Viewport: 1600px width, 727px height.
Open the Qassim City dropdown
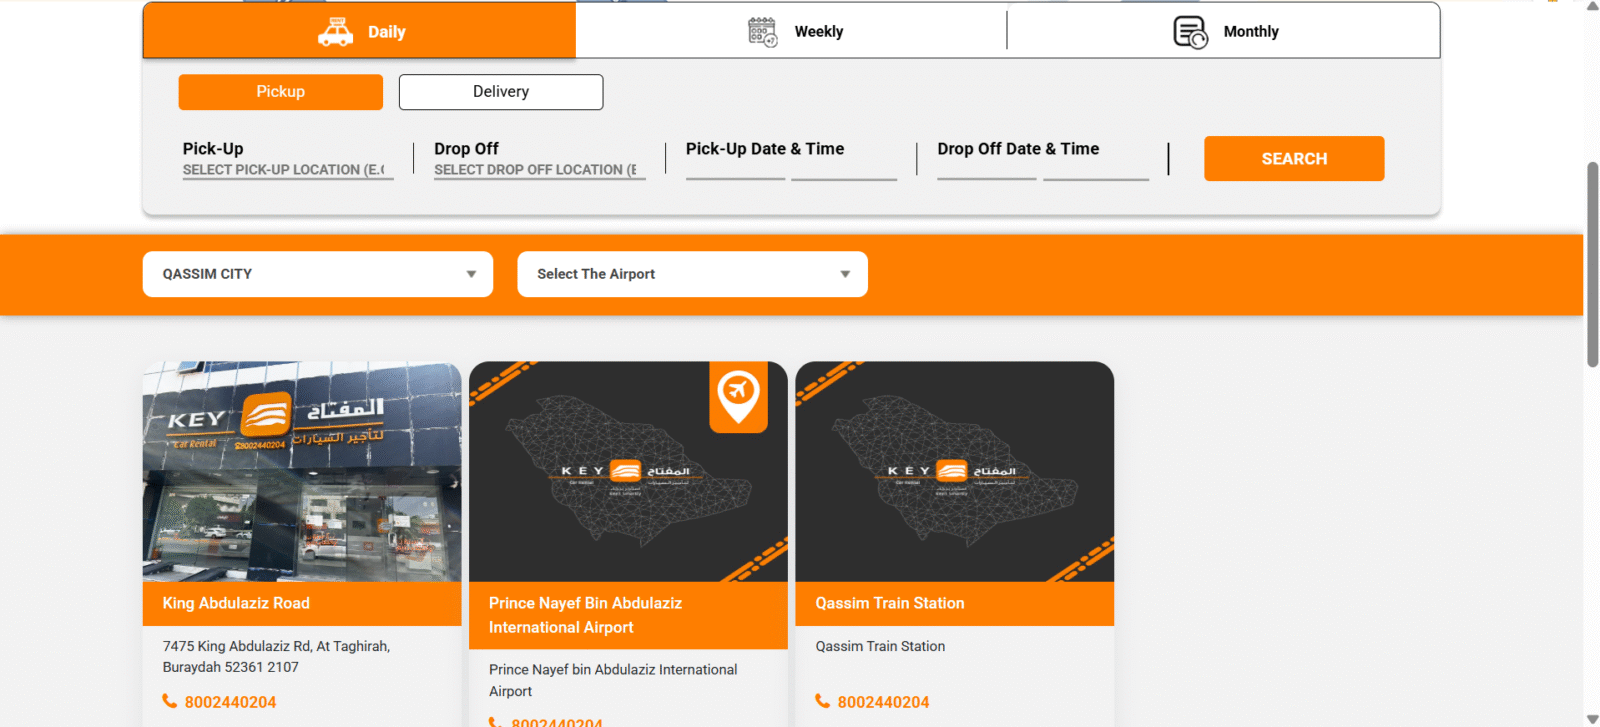click(x=317, y=274)
